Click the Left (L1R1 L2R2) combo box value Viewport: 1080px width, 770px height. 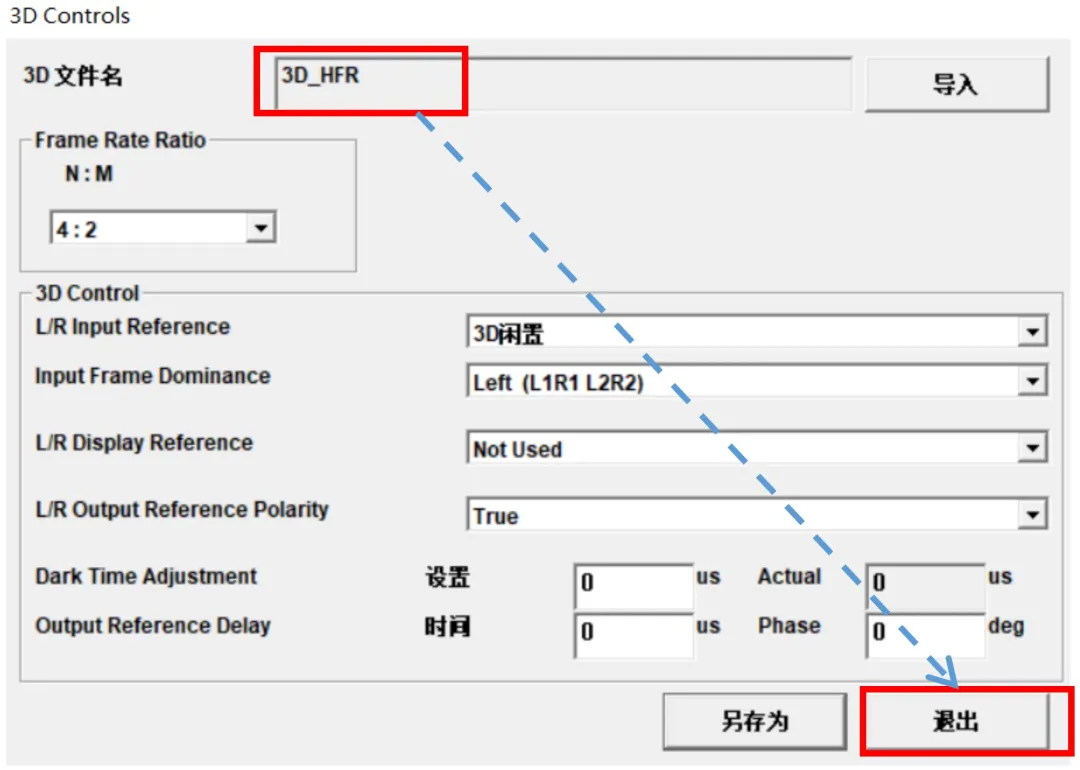click(x=740, y=382)
